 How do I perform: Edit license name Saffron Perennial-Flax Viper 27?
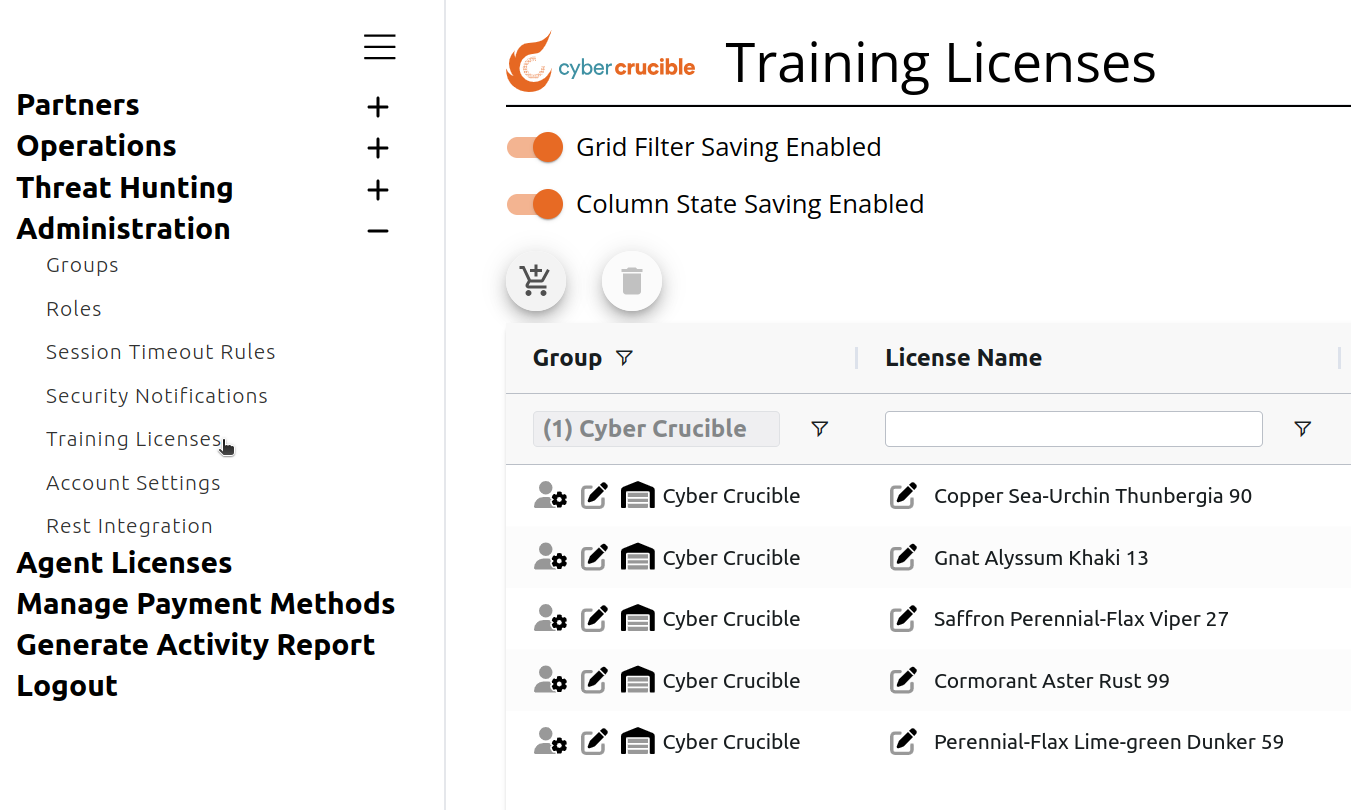pyautogui.click(x=904, y=619)
